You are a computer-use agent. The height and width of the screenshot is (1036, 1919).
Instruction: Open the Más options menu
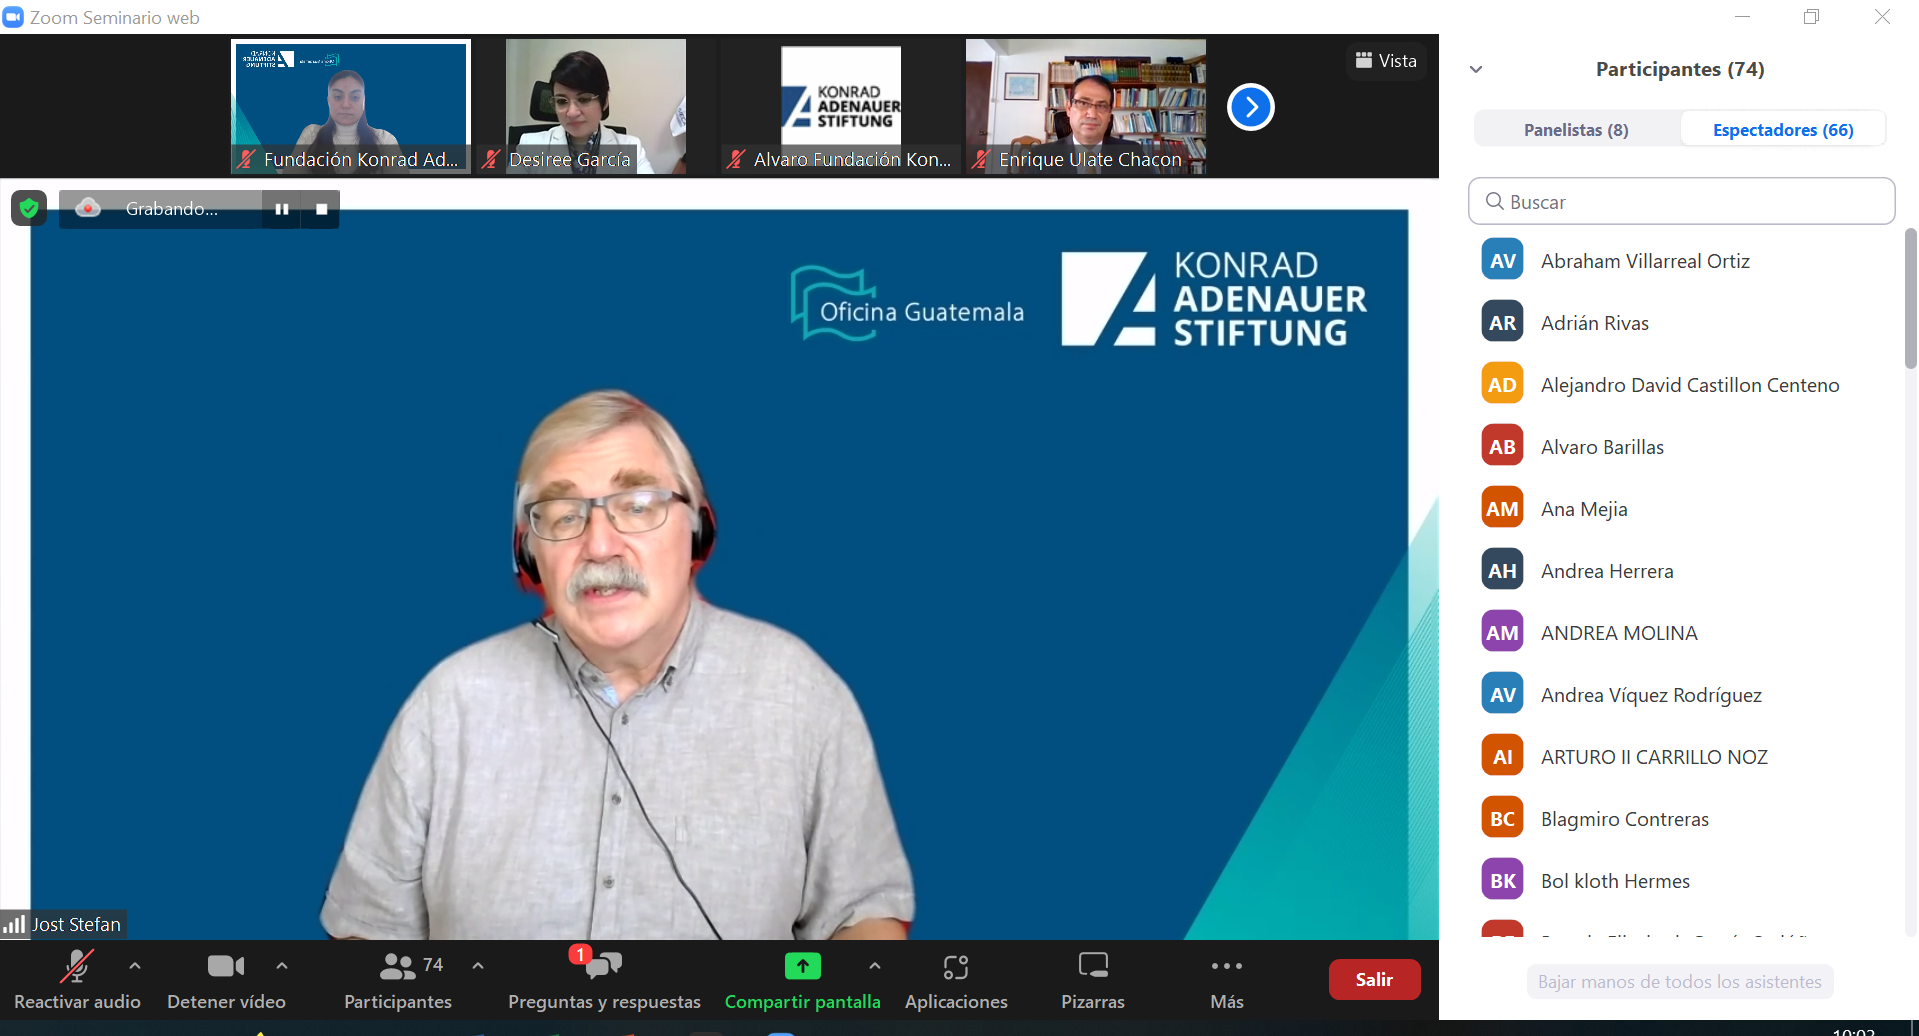coord(1226,967)
